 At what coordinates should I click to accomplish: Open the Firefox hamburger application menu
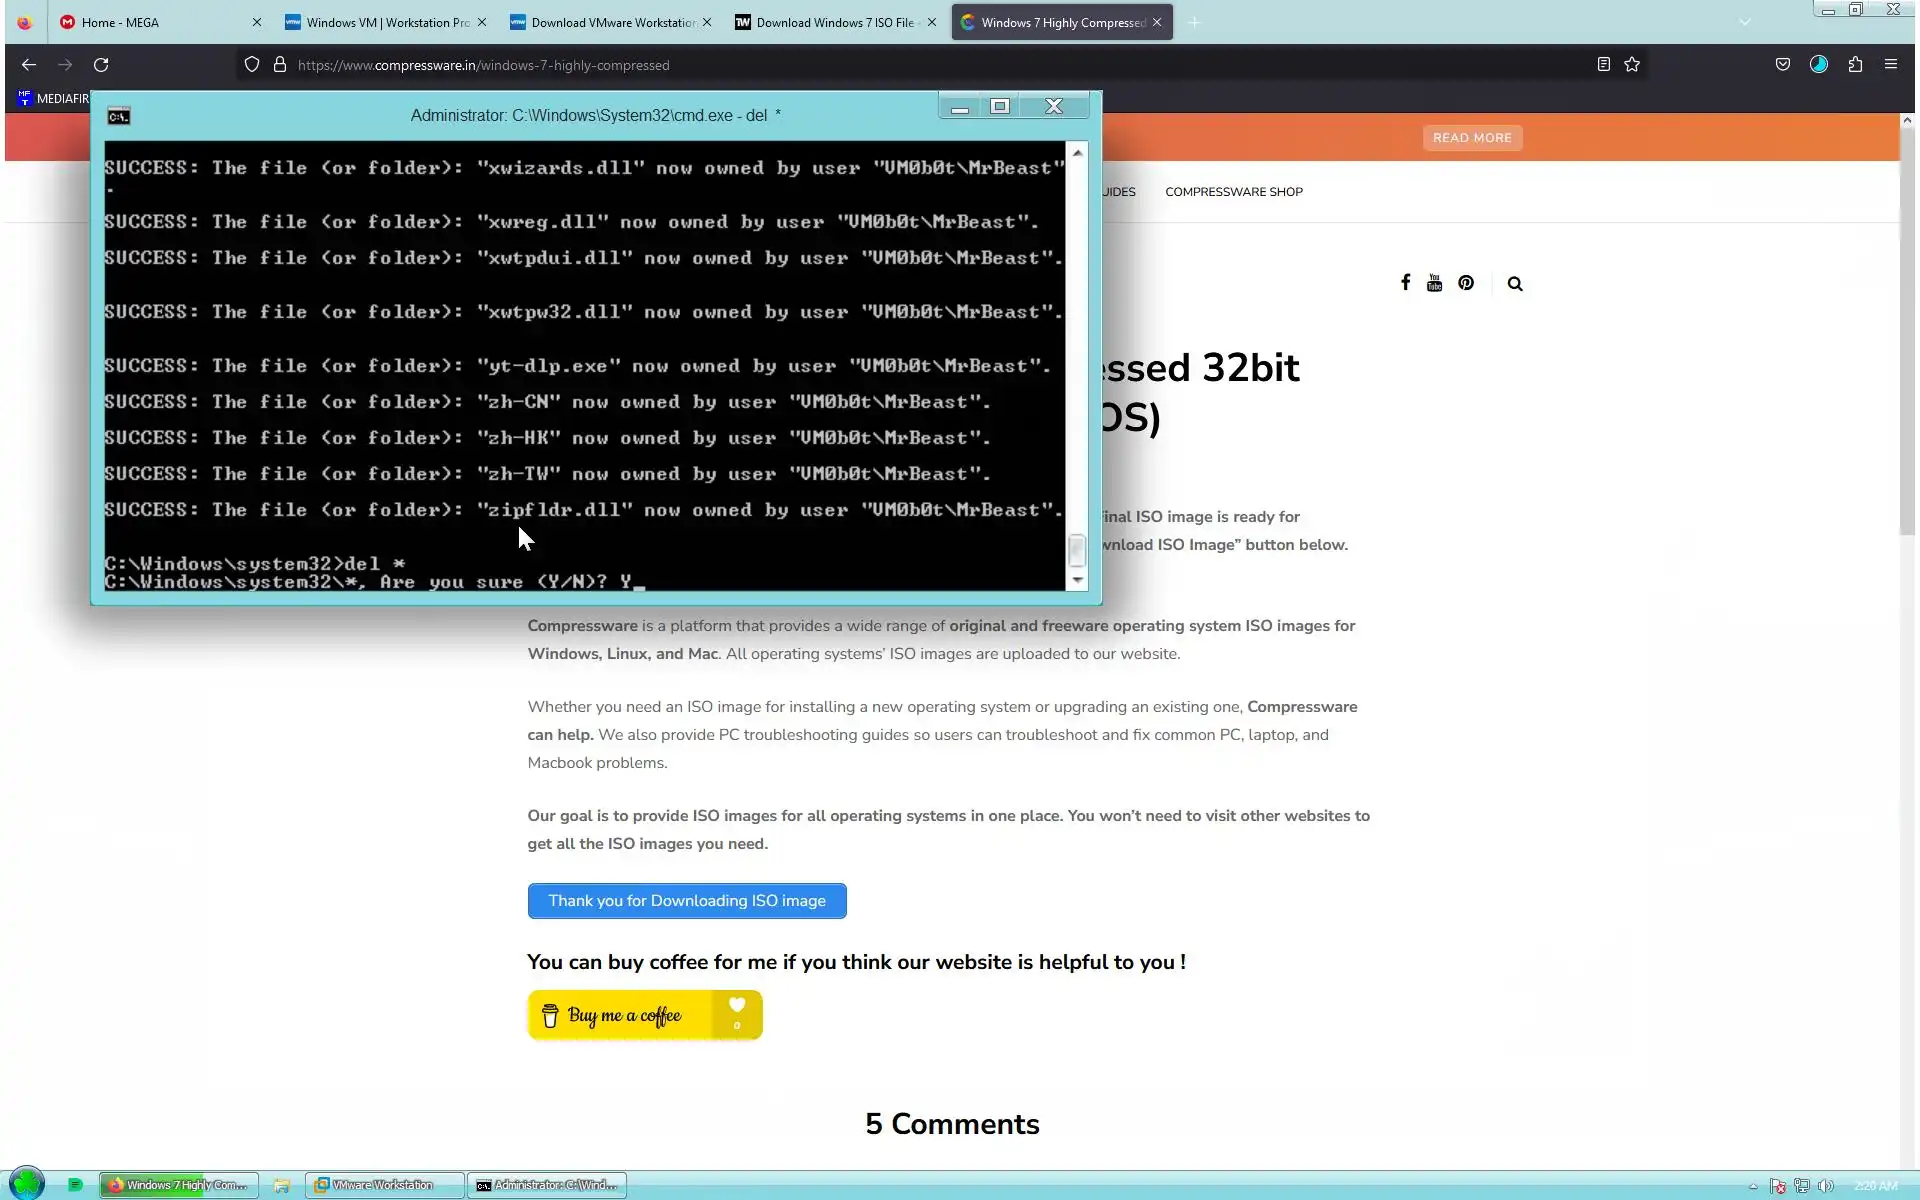click(x=1890, y=65)
